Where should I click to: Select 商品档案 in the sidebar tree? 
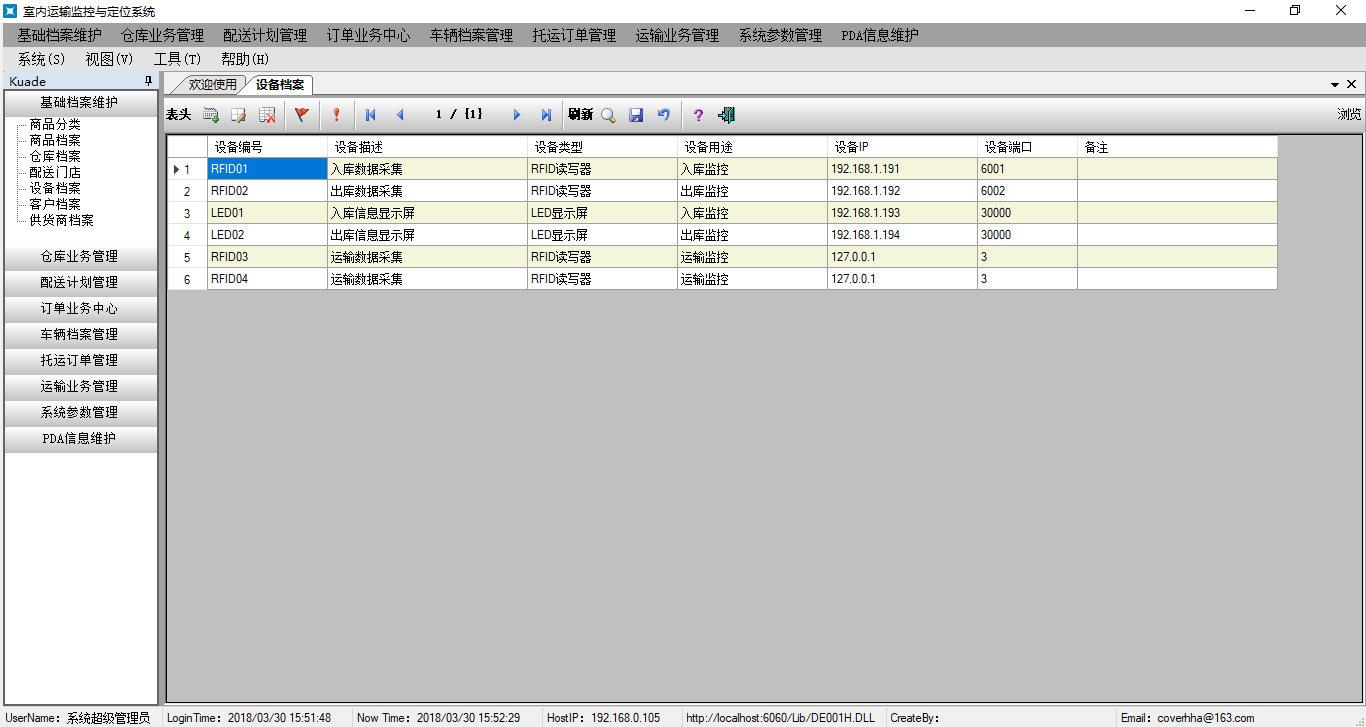pyautogui.click(x=55, y=140)
